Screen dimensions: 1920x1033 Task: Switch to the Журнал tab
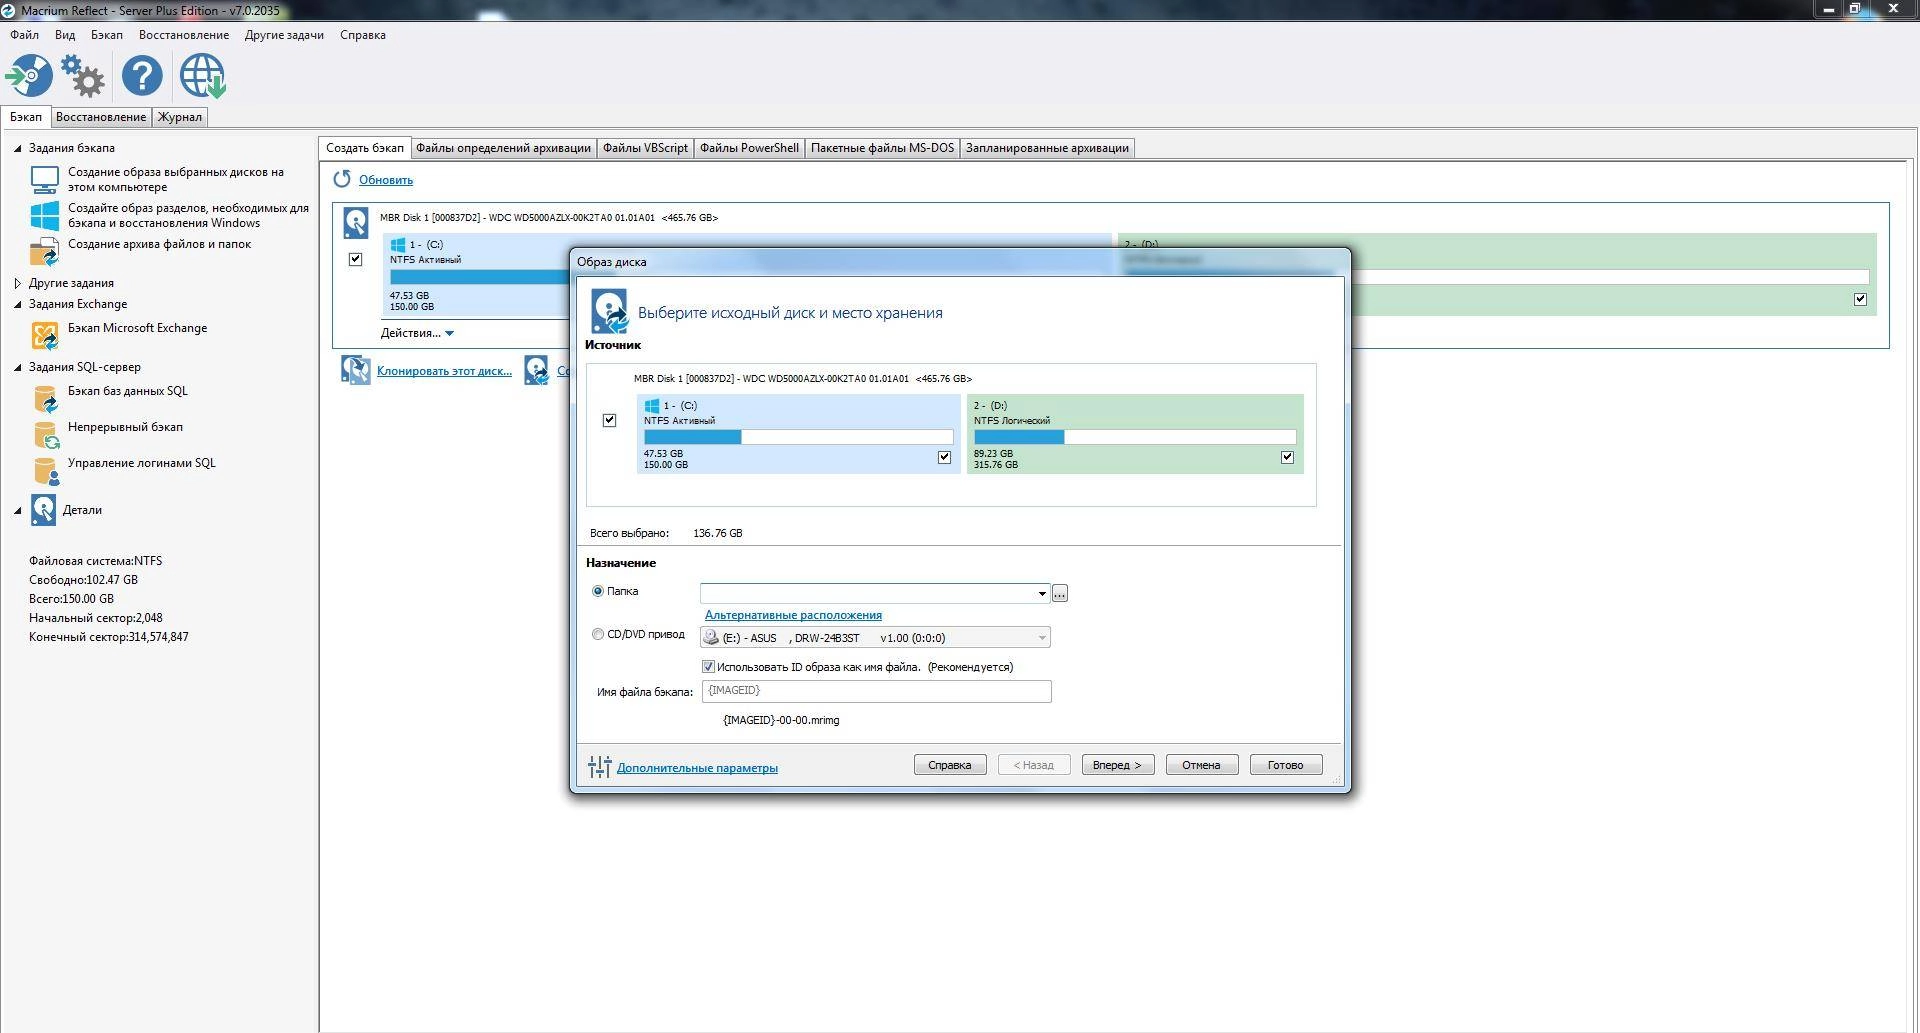[180, 117]
